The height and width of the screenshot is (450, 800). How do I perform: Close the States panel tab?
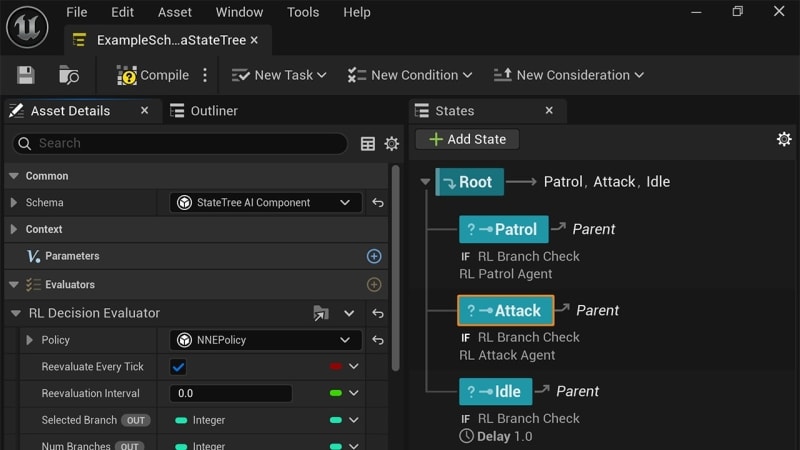[x=549, y=110]
